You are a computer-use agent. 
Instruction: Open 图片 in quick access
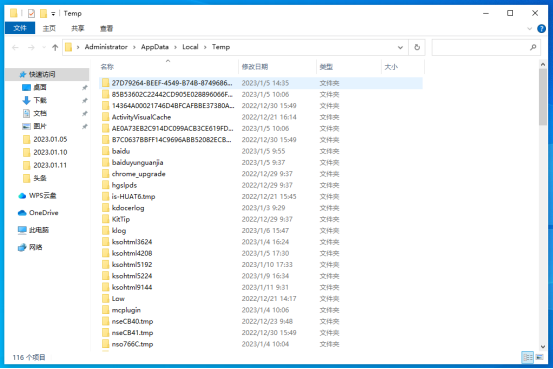tap(40, 126)
